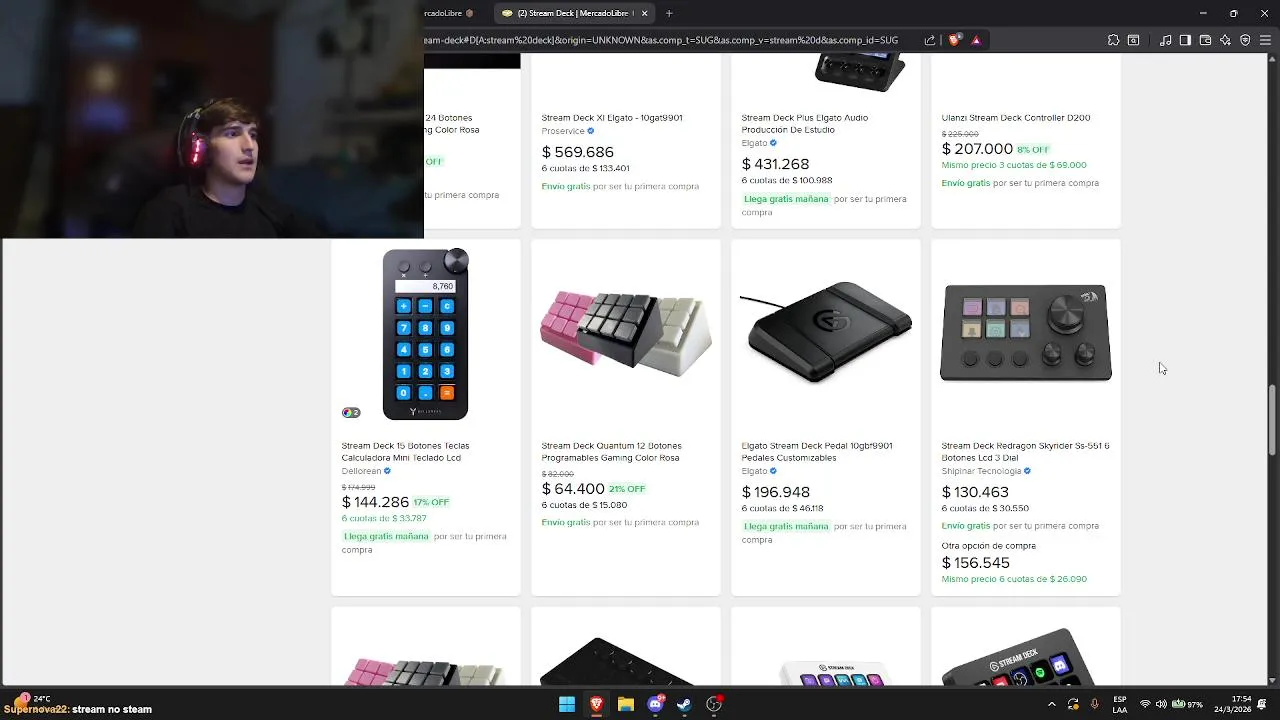Open Stream Deck Quantum 12 Botones listing
This screenshot has width=1280, height=720.
pos(611,452)
